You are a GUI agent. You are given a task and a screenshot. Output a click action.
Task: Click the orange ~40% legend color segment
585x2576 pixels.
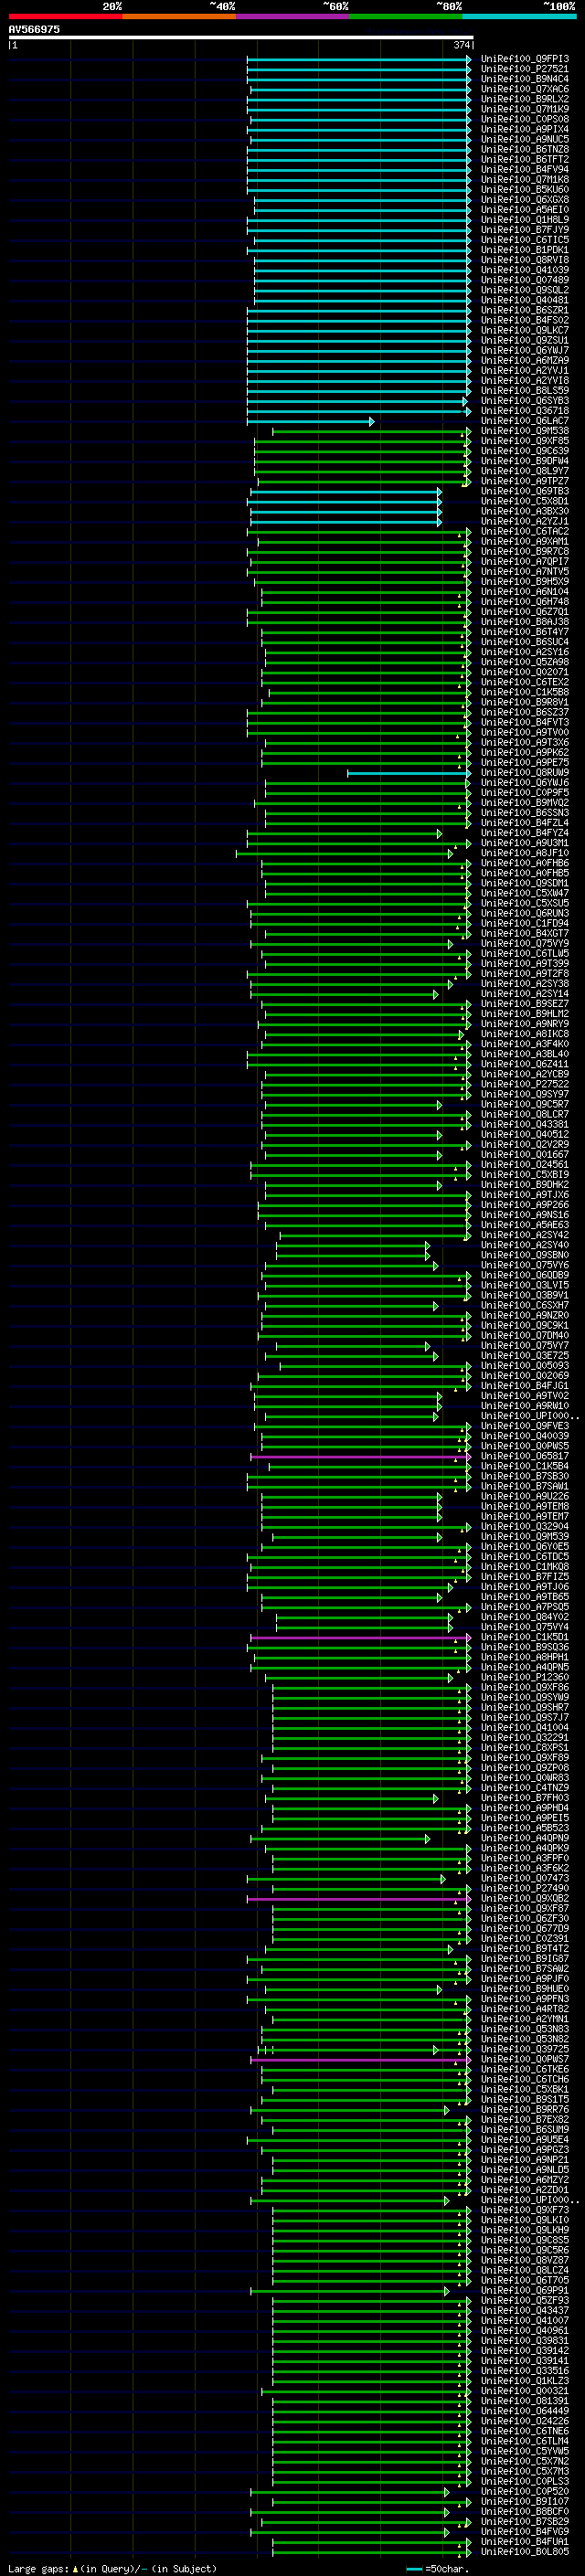pyautogui.click(x=179, y=16)
